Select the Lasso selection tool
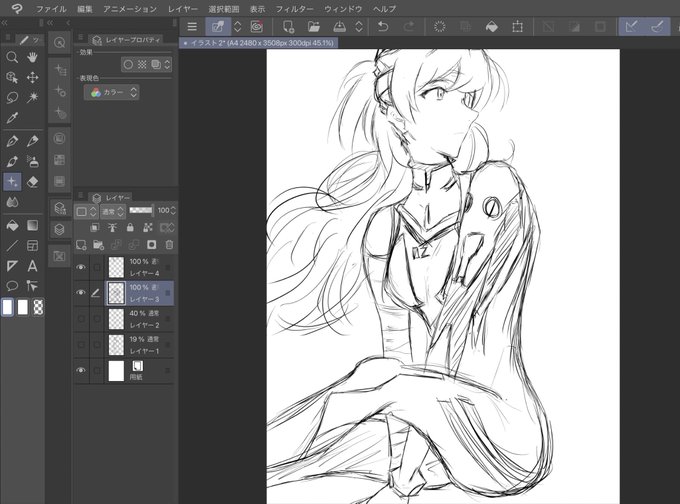 pos(12,98)
